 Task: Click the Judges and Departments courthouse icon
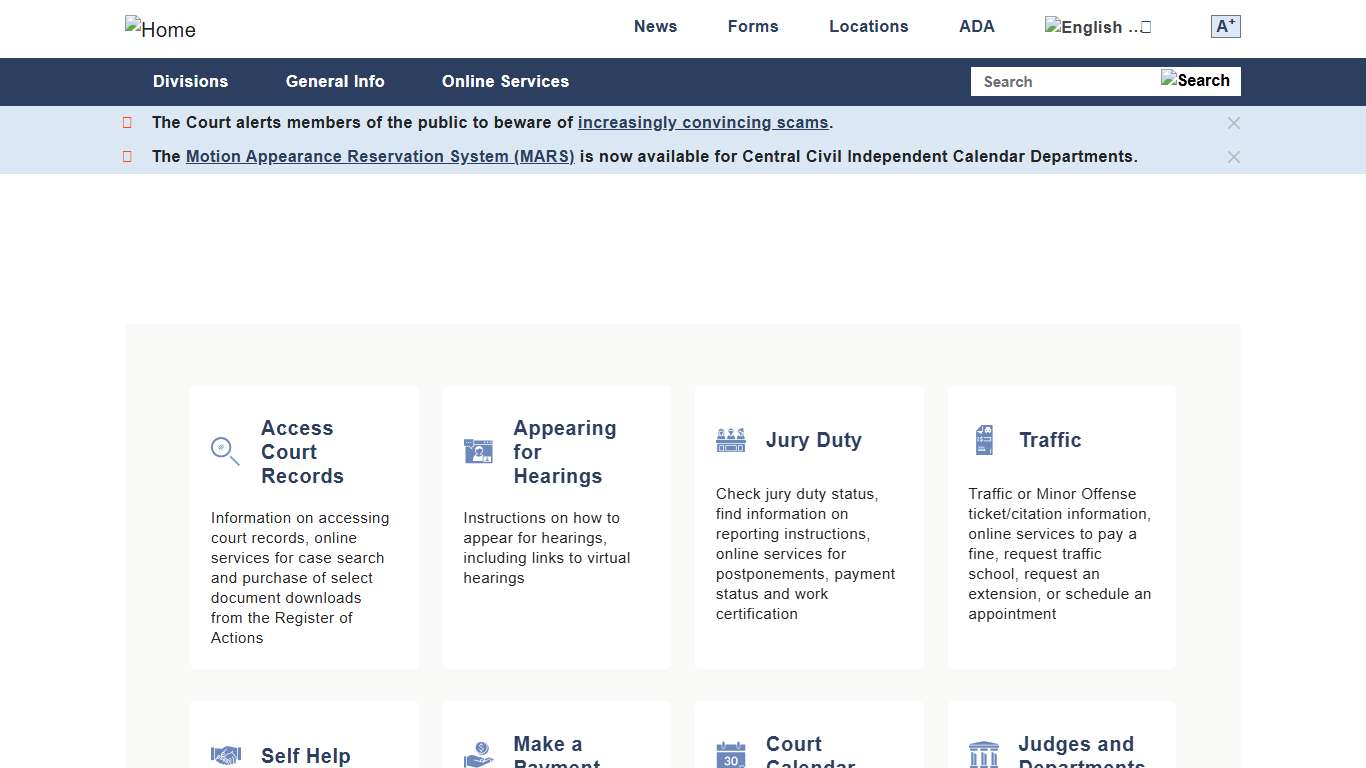[984, 755]
